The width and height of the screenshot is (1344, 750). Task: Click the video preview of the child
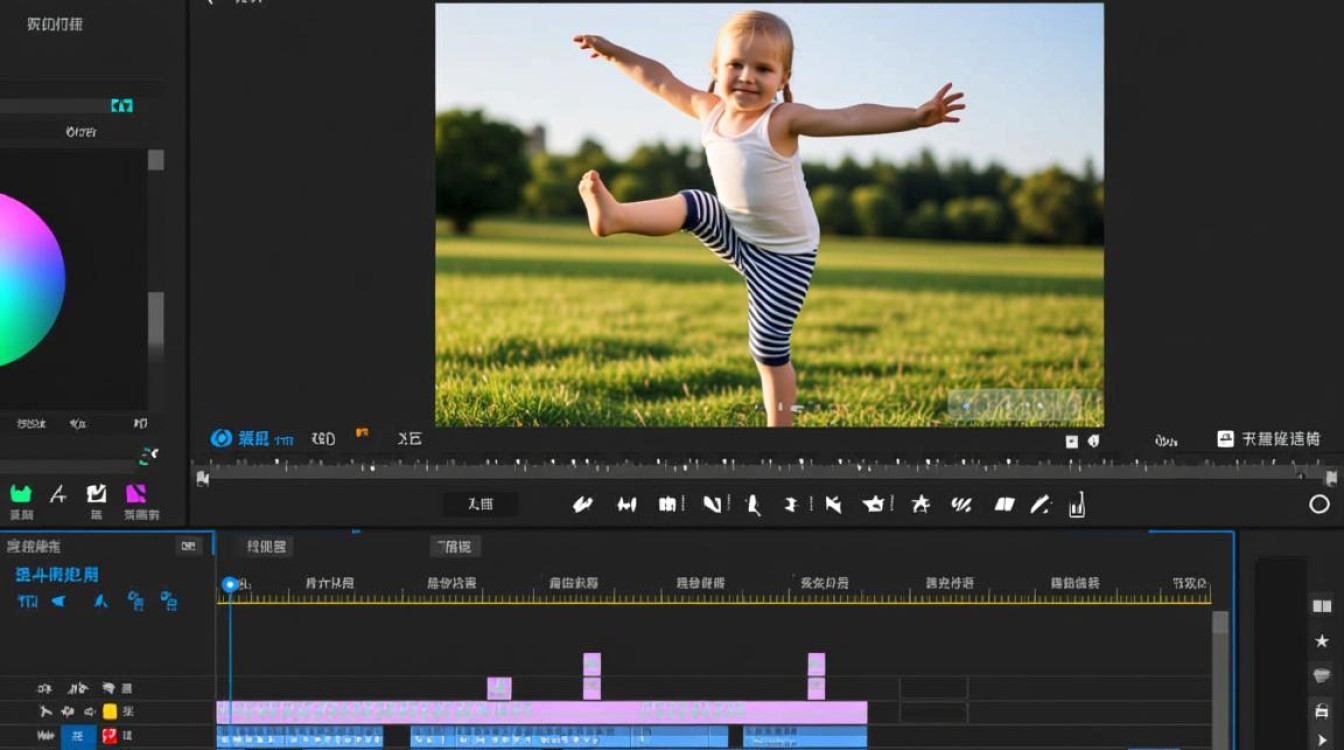(x=769, y=215)
